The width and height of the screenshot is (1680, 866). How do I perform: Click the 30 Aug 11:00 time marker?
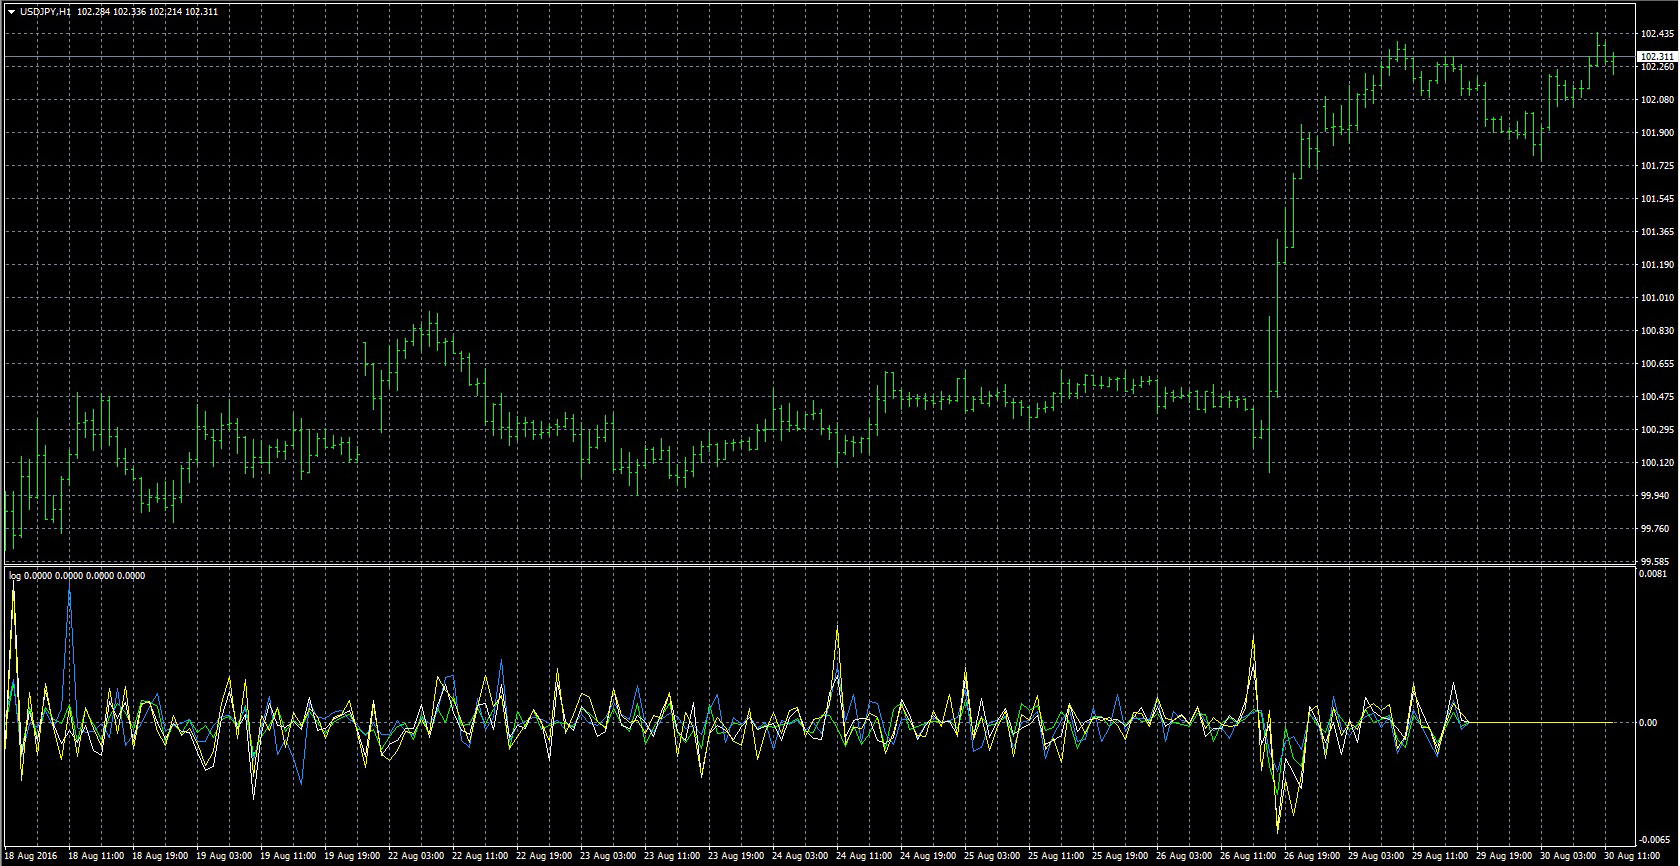pyautogui.click(x=1633, y=857)
